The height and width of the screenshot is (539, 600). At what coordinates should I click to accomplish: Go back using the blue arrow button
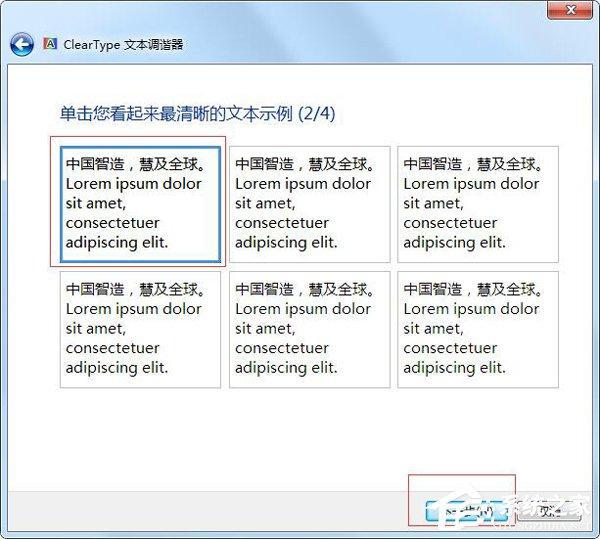click(x=22, y=45)
